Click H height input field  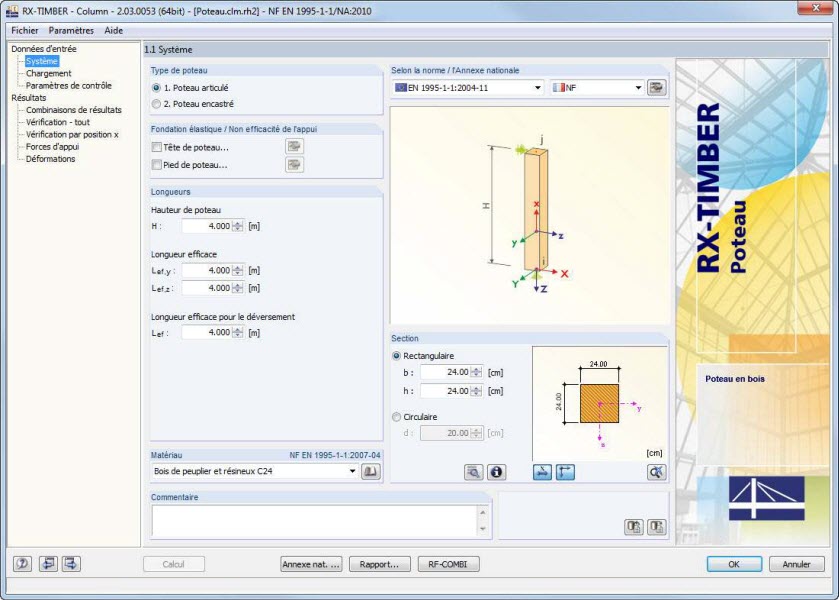click(207, 226)
